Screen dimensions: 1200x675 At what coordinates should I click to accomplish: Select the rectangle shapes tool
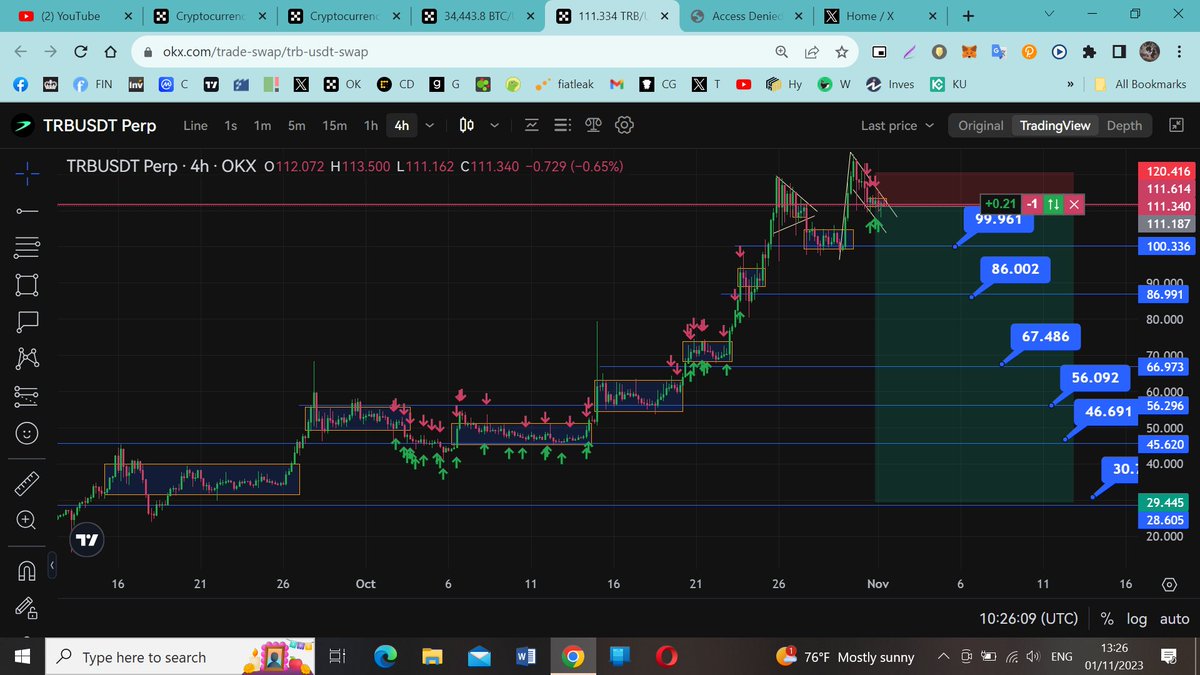(27, 284)
